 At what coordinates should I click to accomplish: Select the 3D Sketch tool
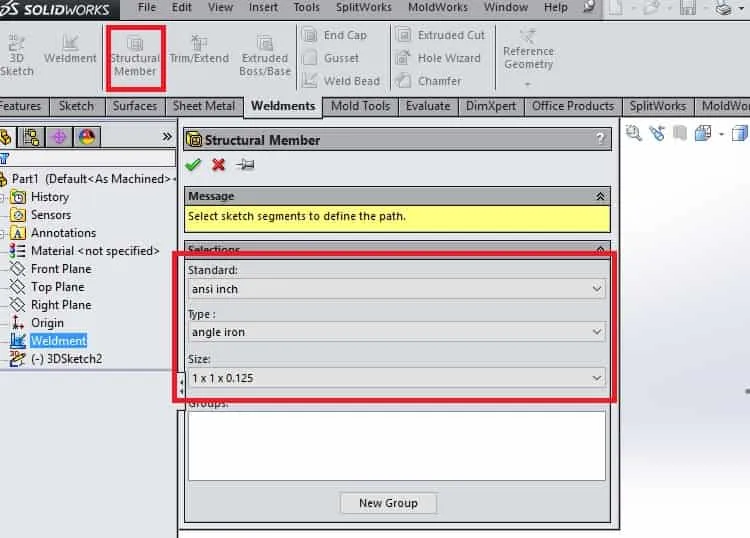[x=16, y=55]
